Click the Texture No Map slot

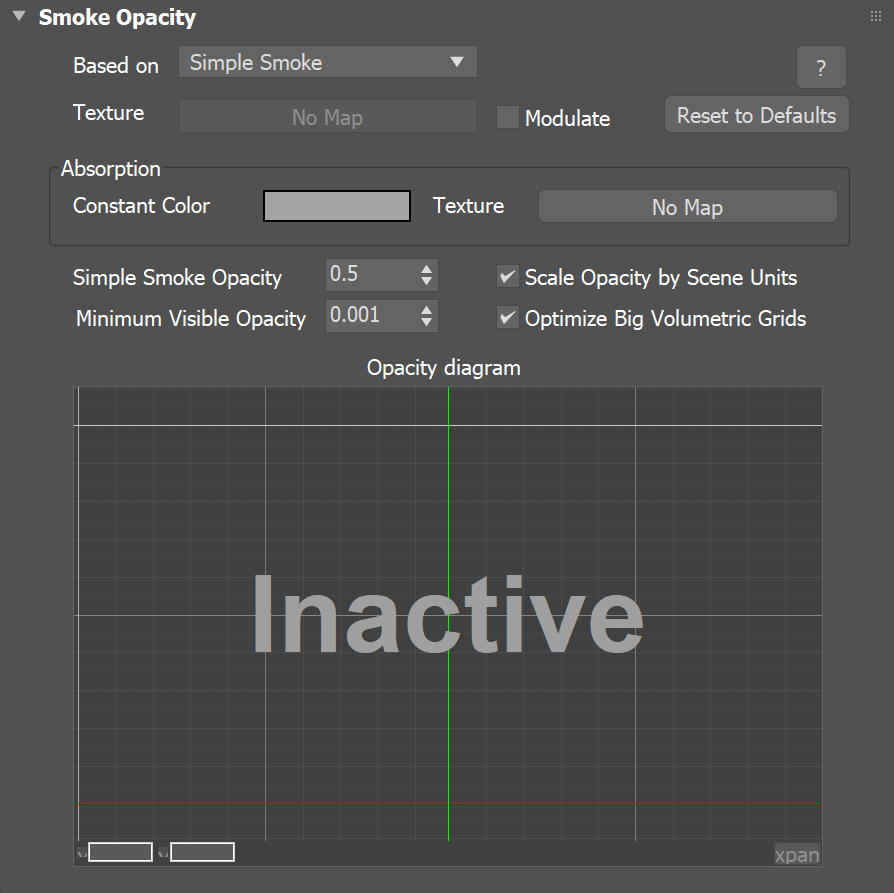(327, 117)
